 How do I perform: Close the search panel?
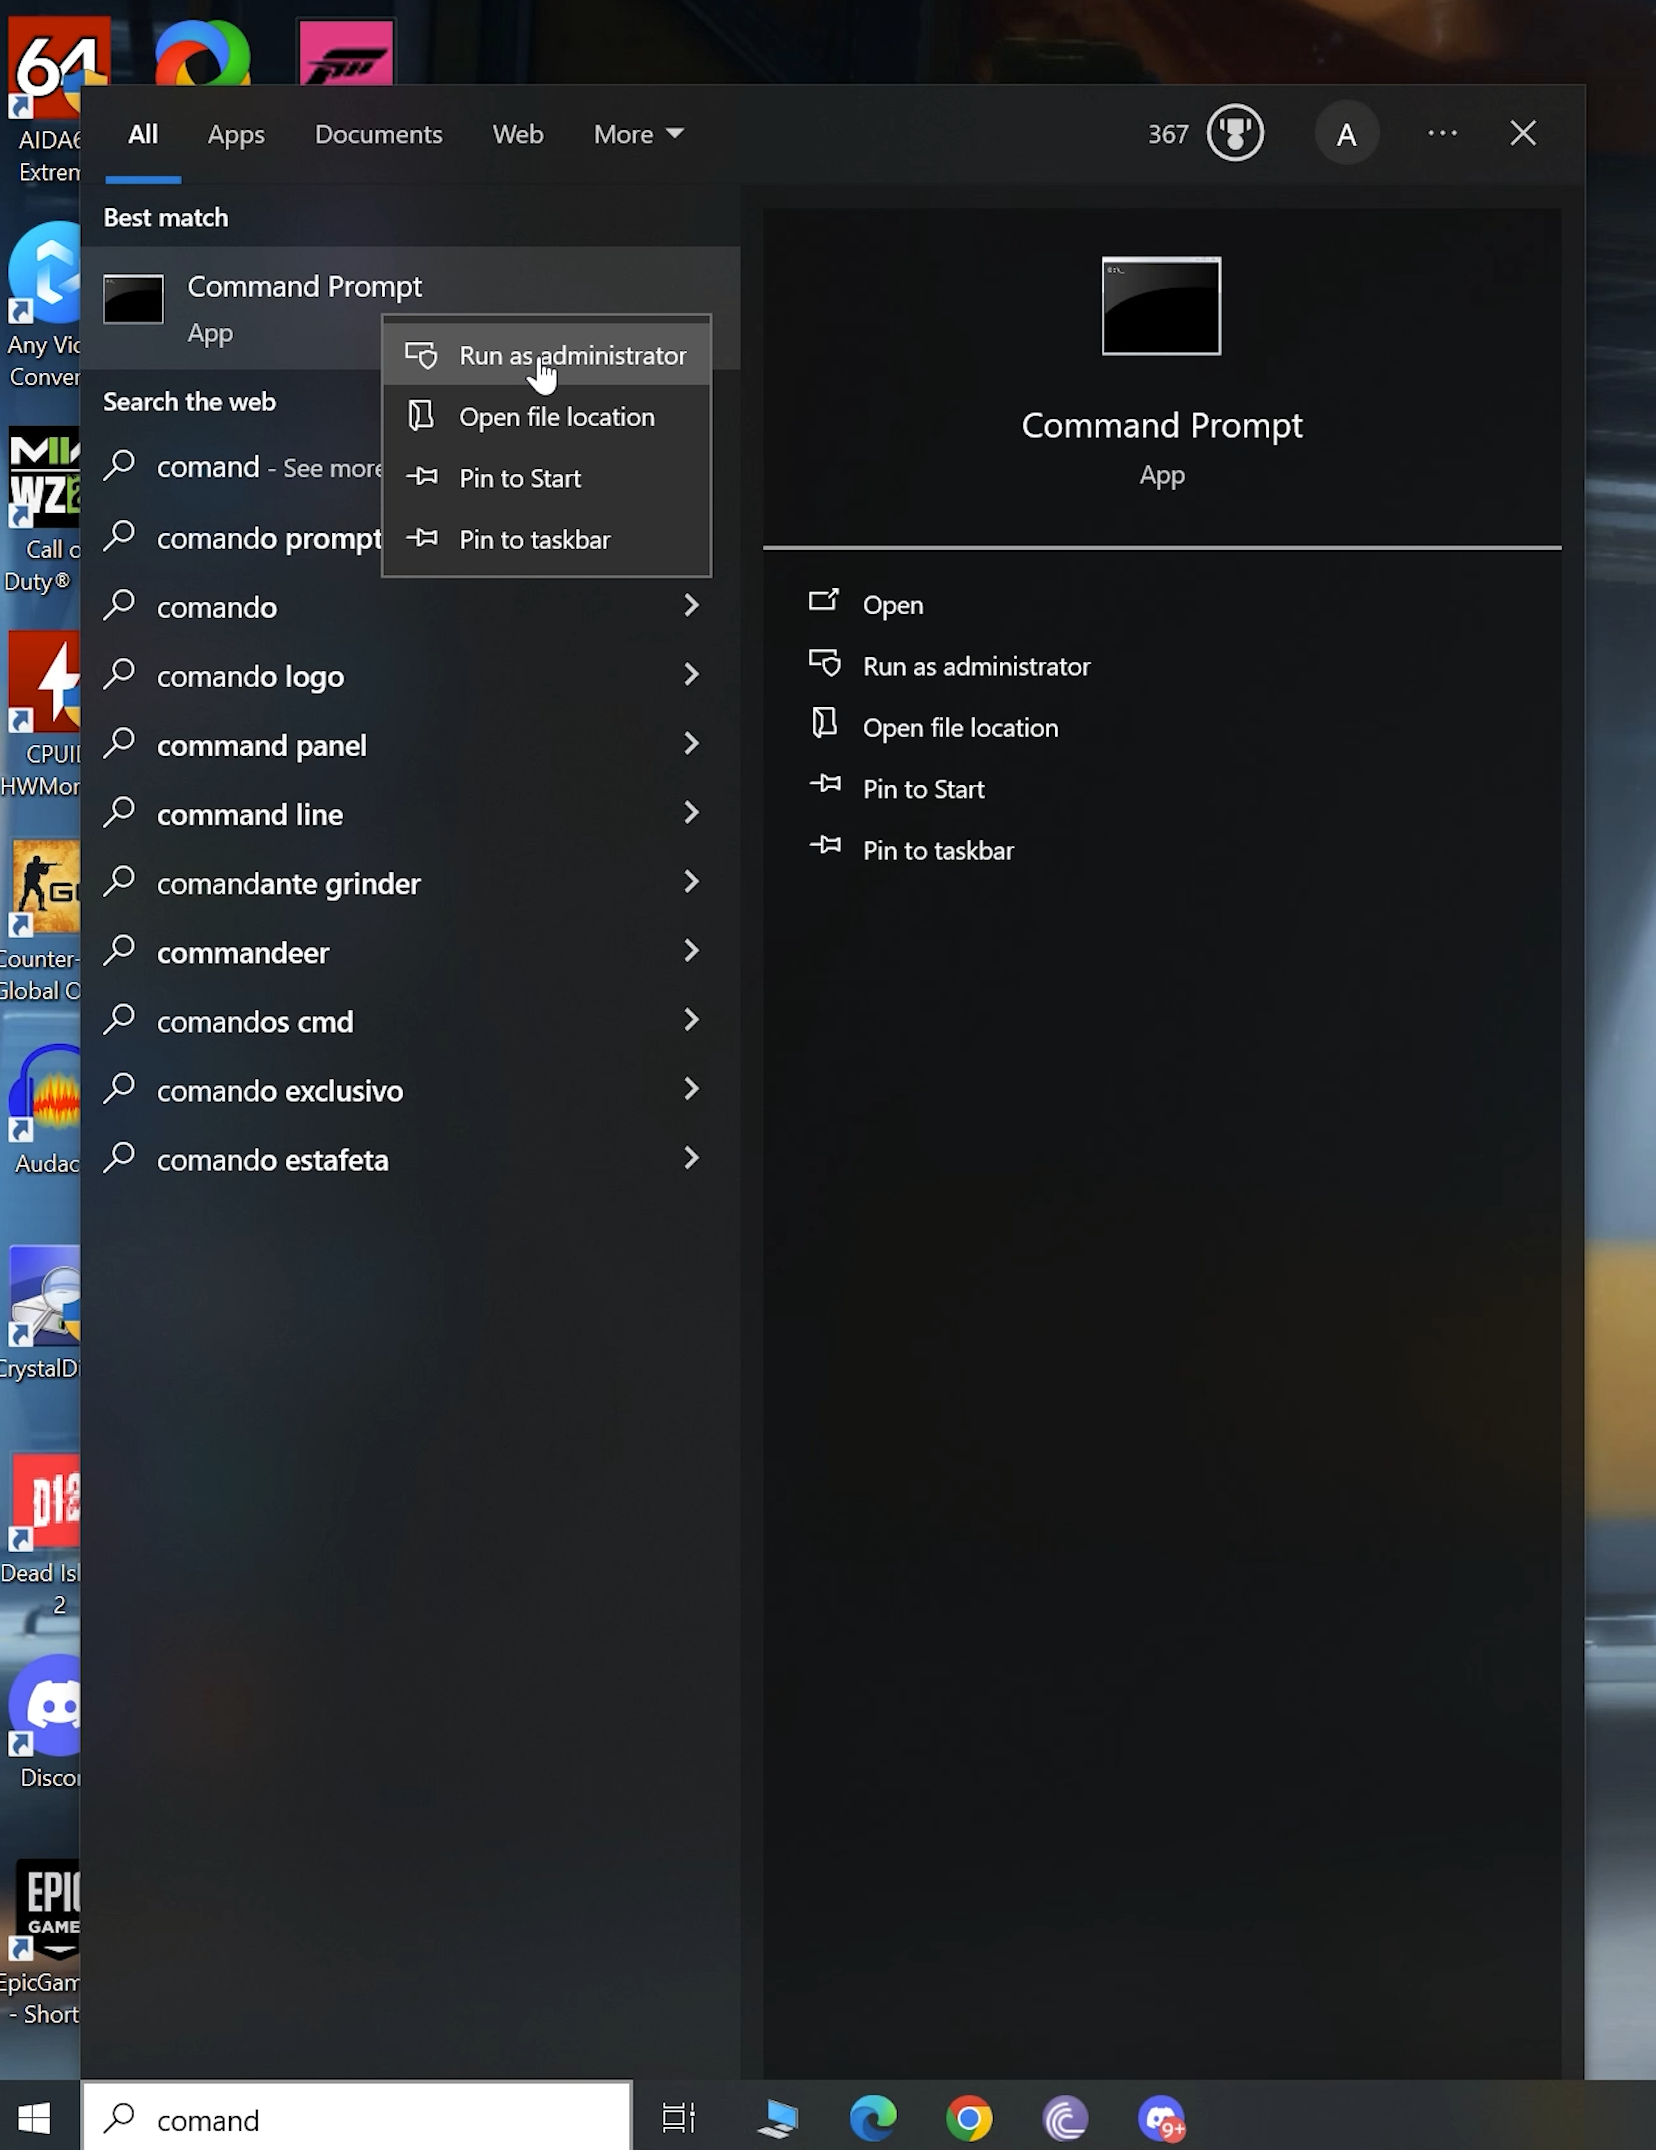[1522, 133]
